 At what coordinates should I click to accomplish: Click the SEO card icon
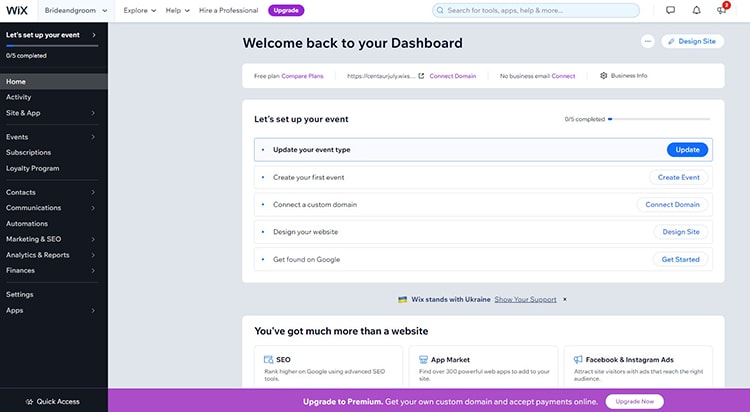point(268,359)
